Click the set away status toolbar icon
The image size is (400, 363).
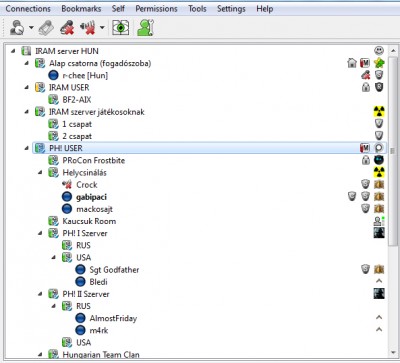(x=17, y=28)
